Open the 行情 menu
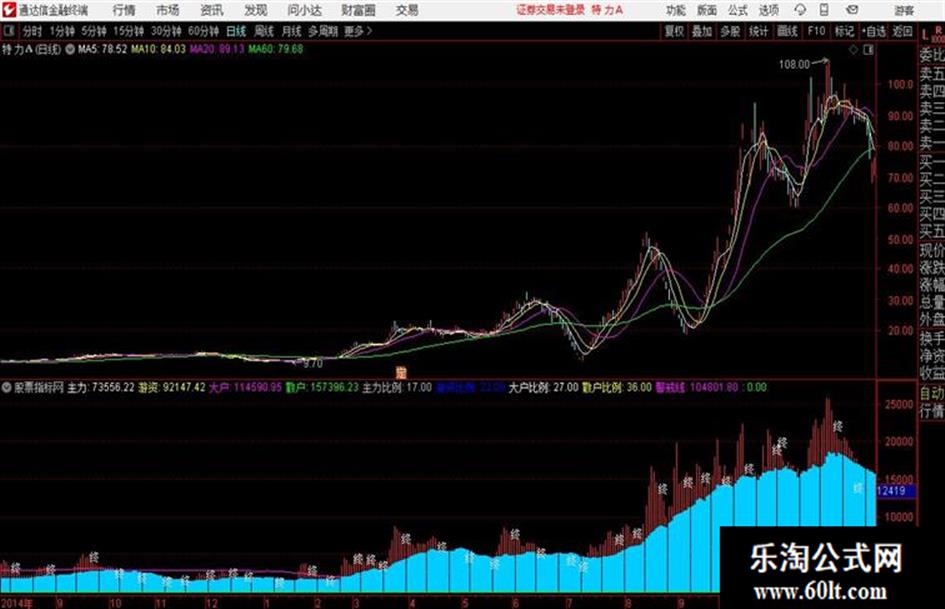The image size is (945, 609). tap(124, 10)
